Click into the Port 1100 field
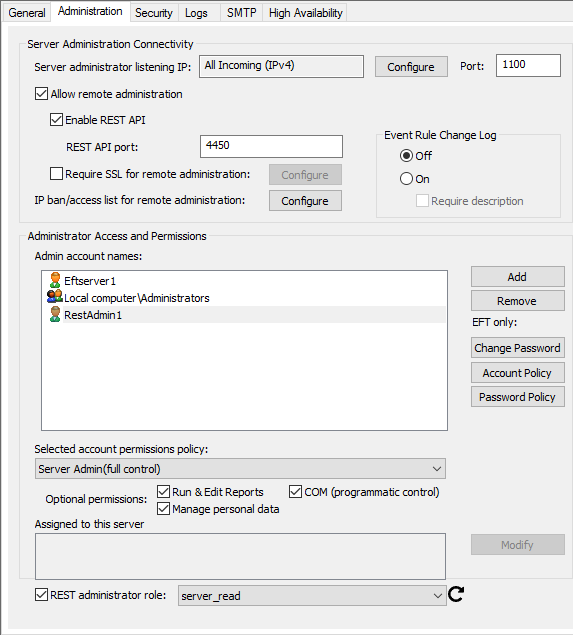Screen dimensions: 573x635 528,65
